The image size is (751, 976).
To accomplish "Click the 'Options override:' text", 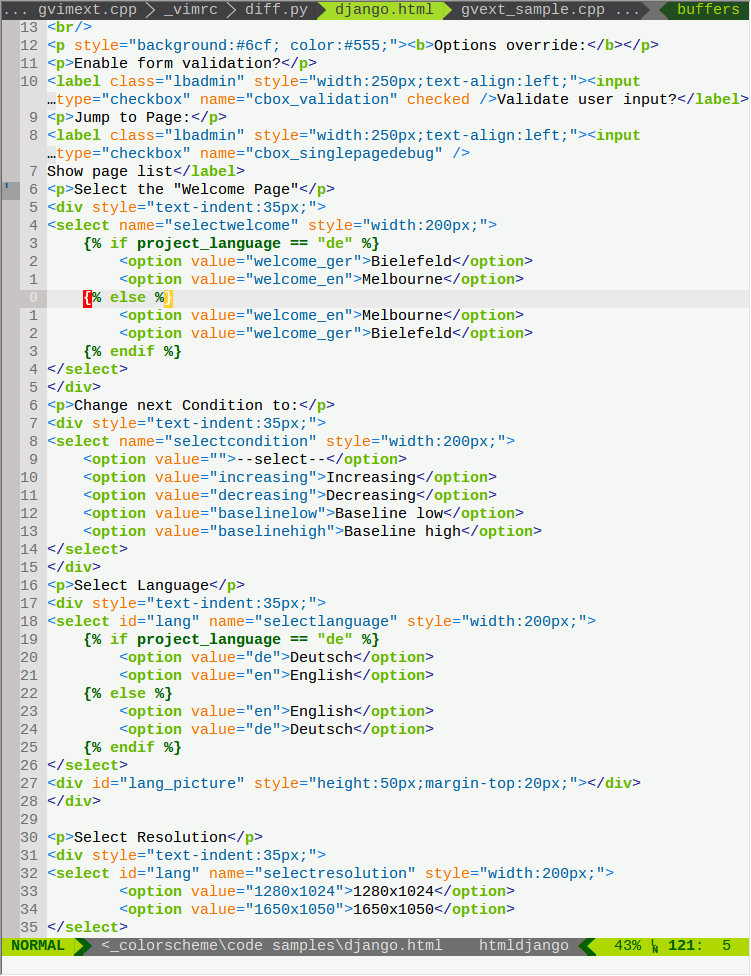I will tap(510, 45).
